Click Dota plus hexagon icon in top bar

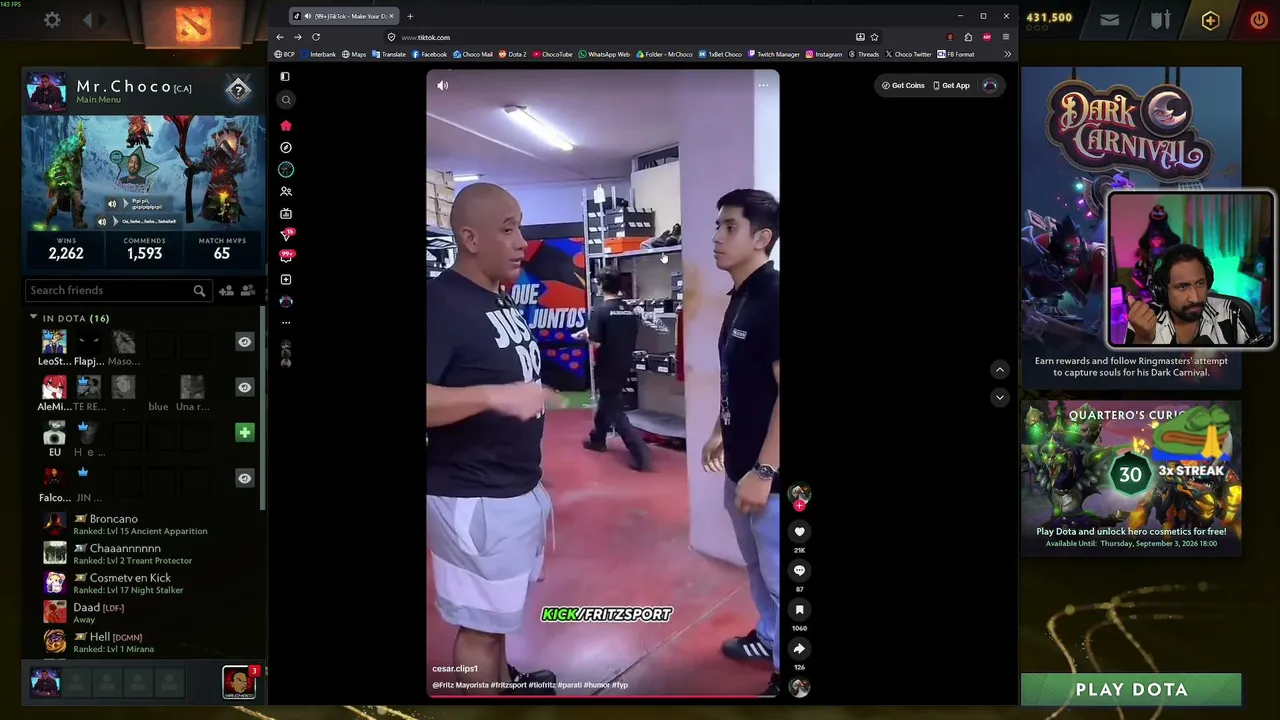[1210, 20]
